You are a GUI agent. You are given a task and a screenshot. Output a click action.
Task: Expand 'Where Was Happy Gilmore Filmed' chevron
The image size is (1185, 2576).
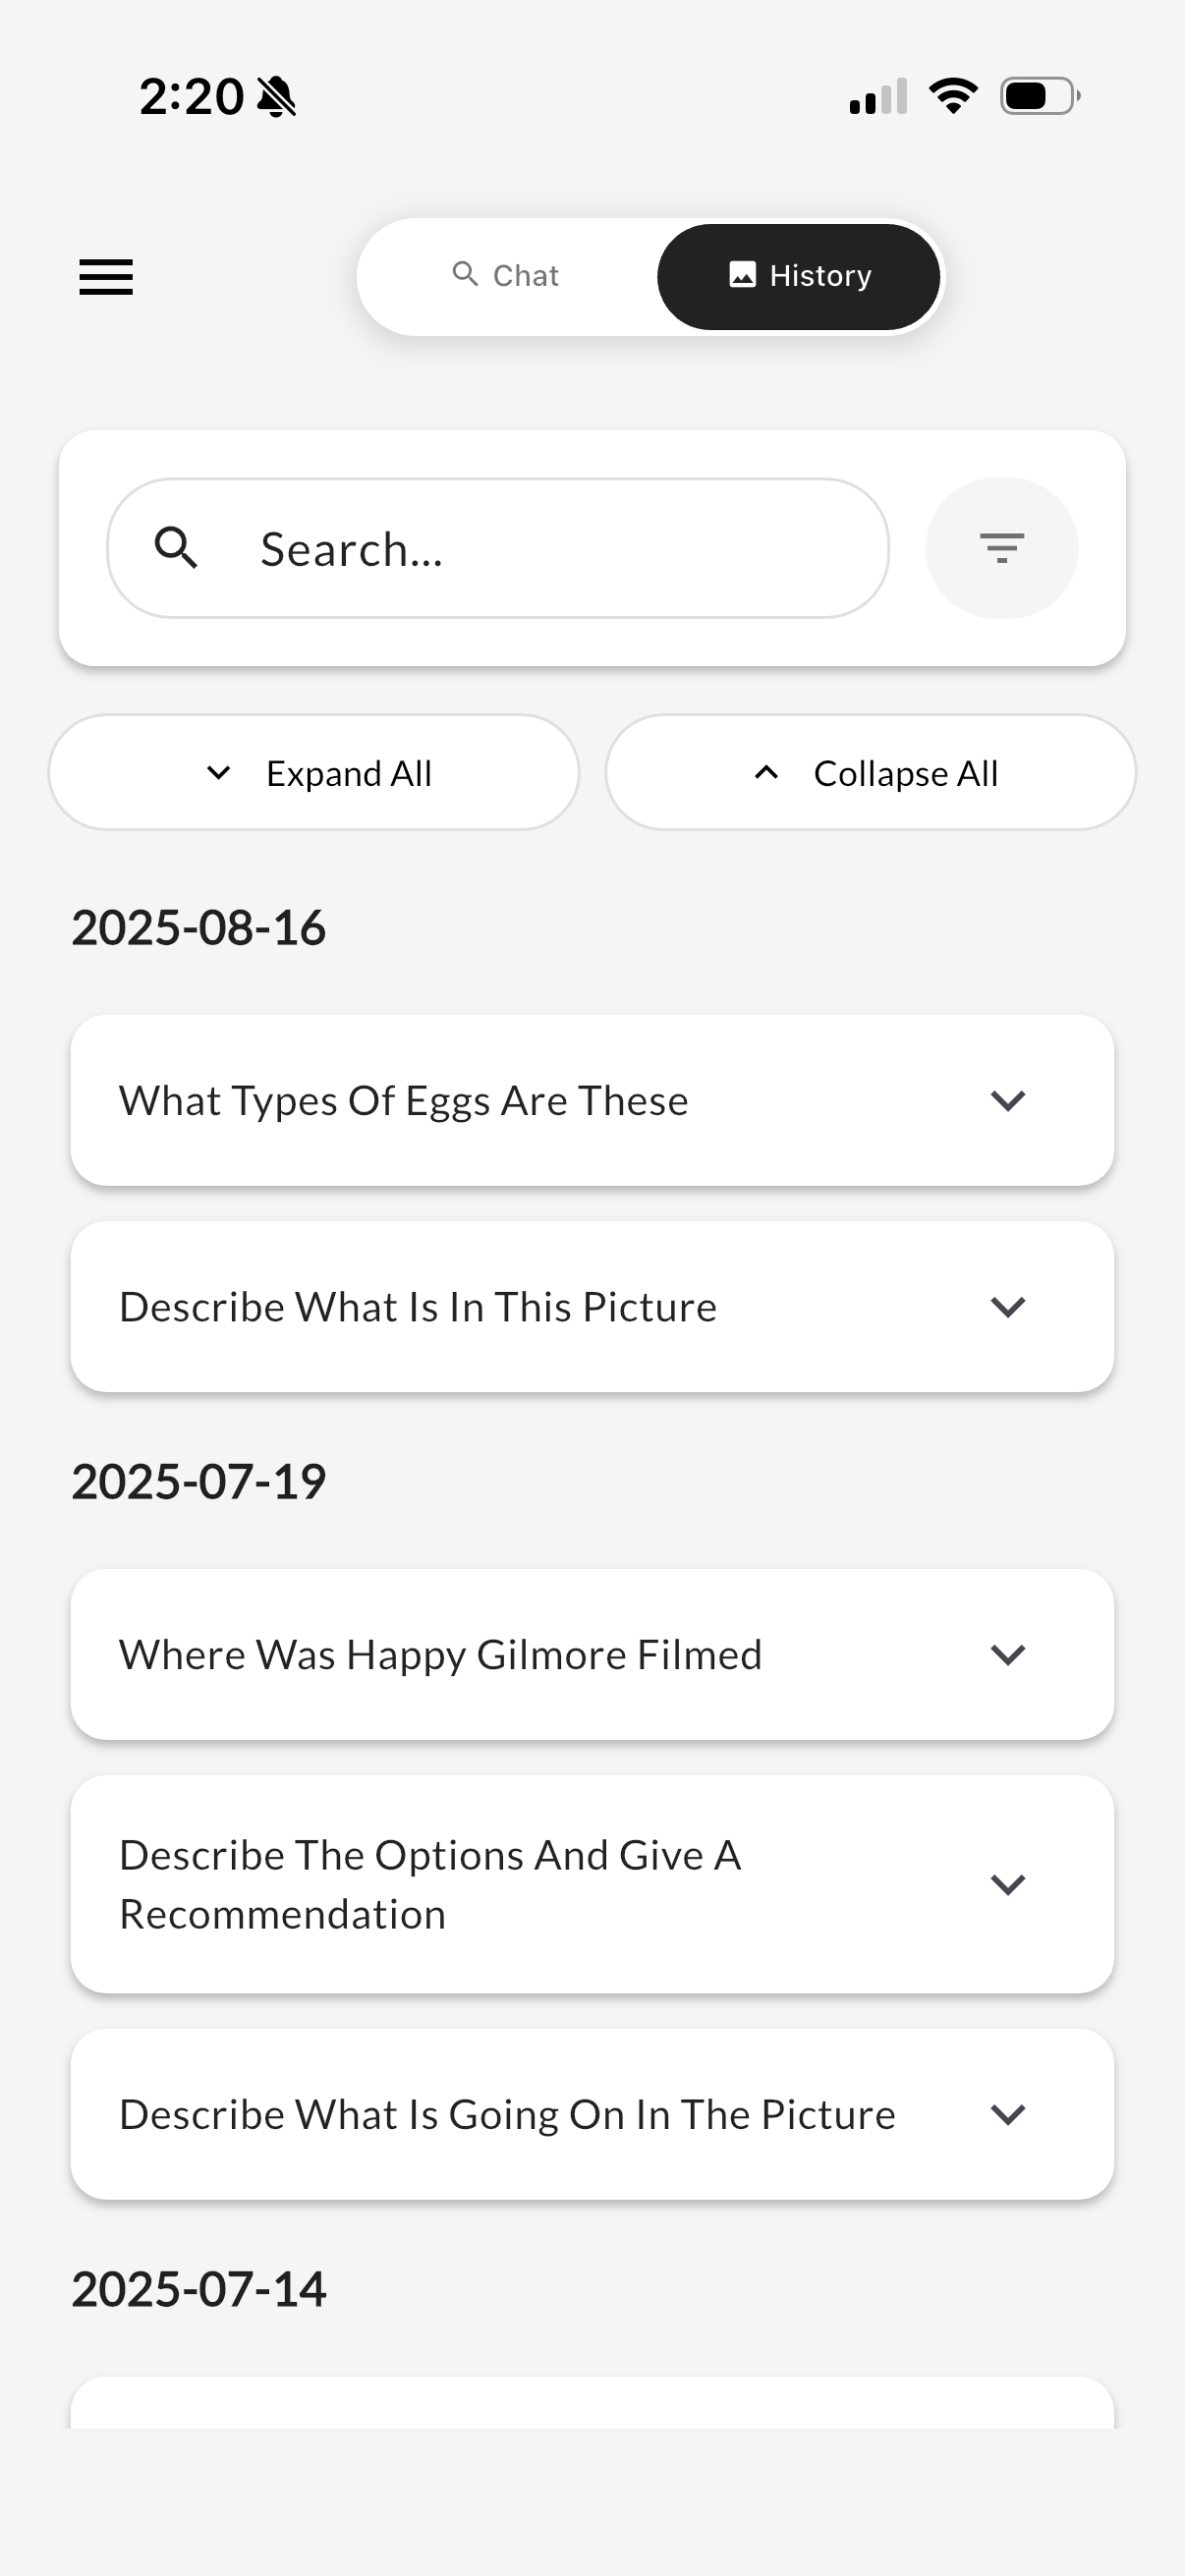tap(1007, 1655)
